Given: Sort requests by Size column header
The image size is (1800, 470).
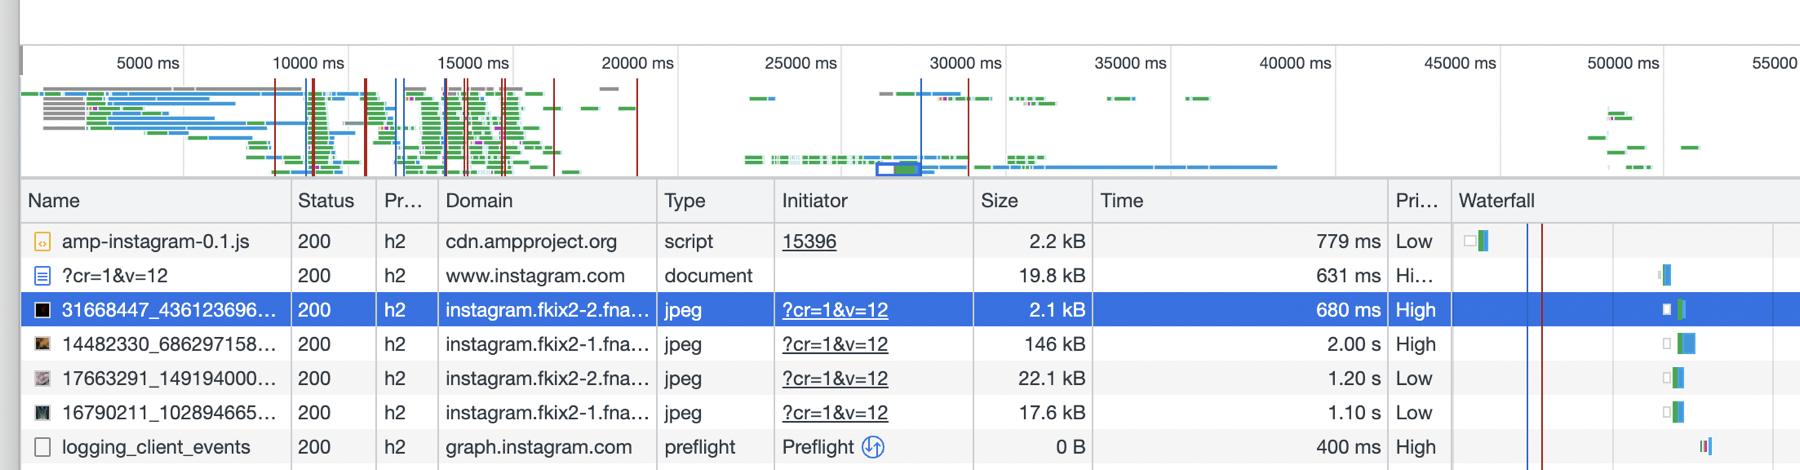Looking at the screenshot, I should [x=999, y=201].
